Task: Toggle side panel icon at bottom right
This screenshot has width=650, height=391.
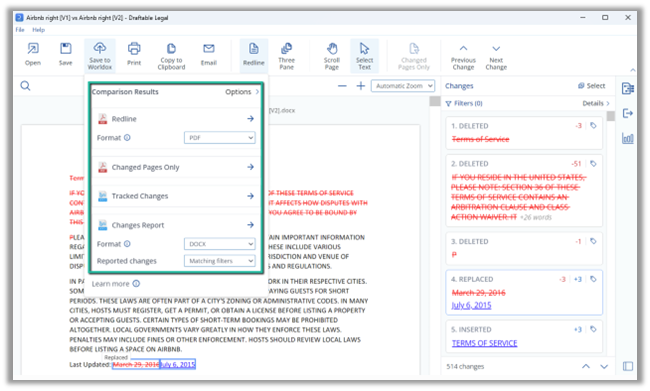Action: (x=628, y=366)
